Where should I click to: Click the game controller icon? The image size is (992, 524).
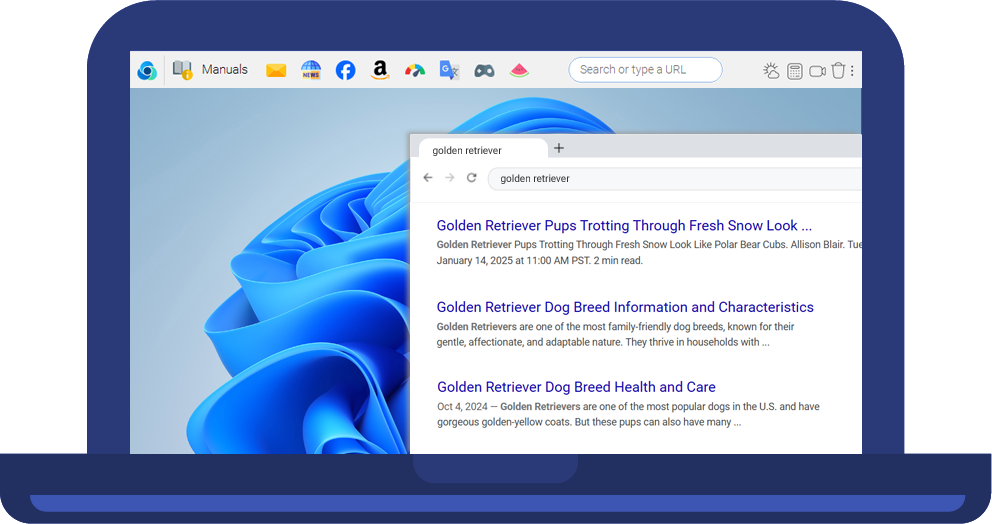(484, 70)
